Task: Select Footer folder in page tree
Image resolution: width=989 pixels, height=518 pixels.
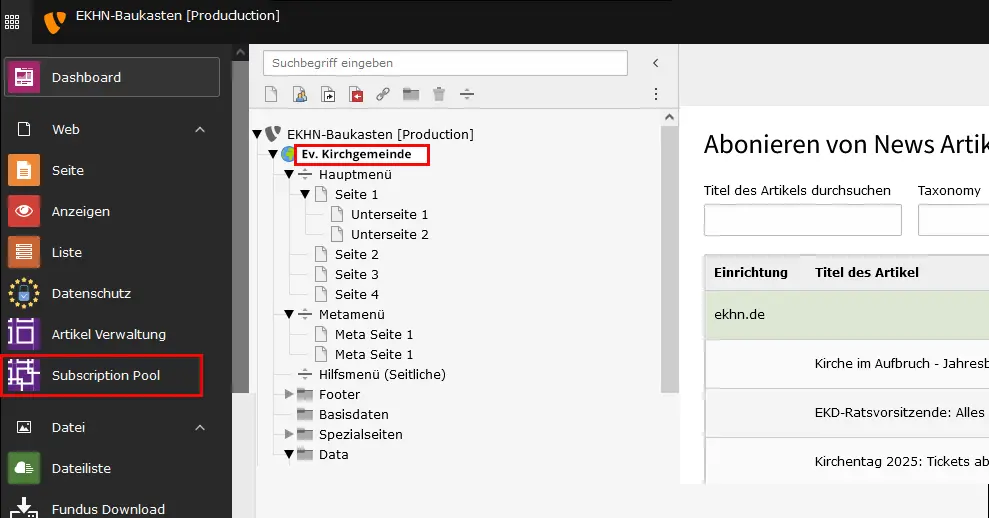Action: pyautogui.click(x=339, y=394)
